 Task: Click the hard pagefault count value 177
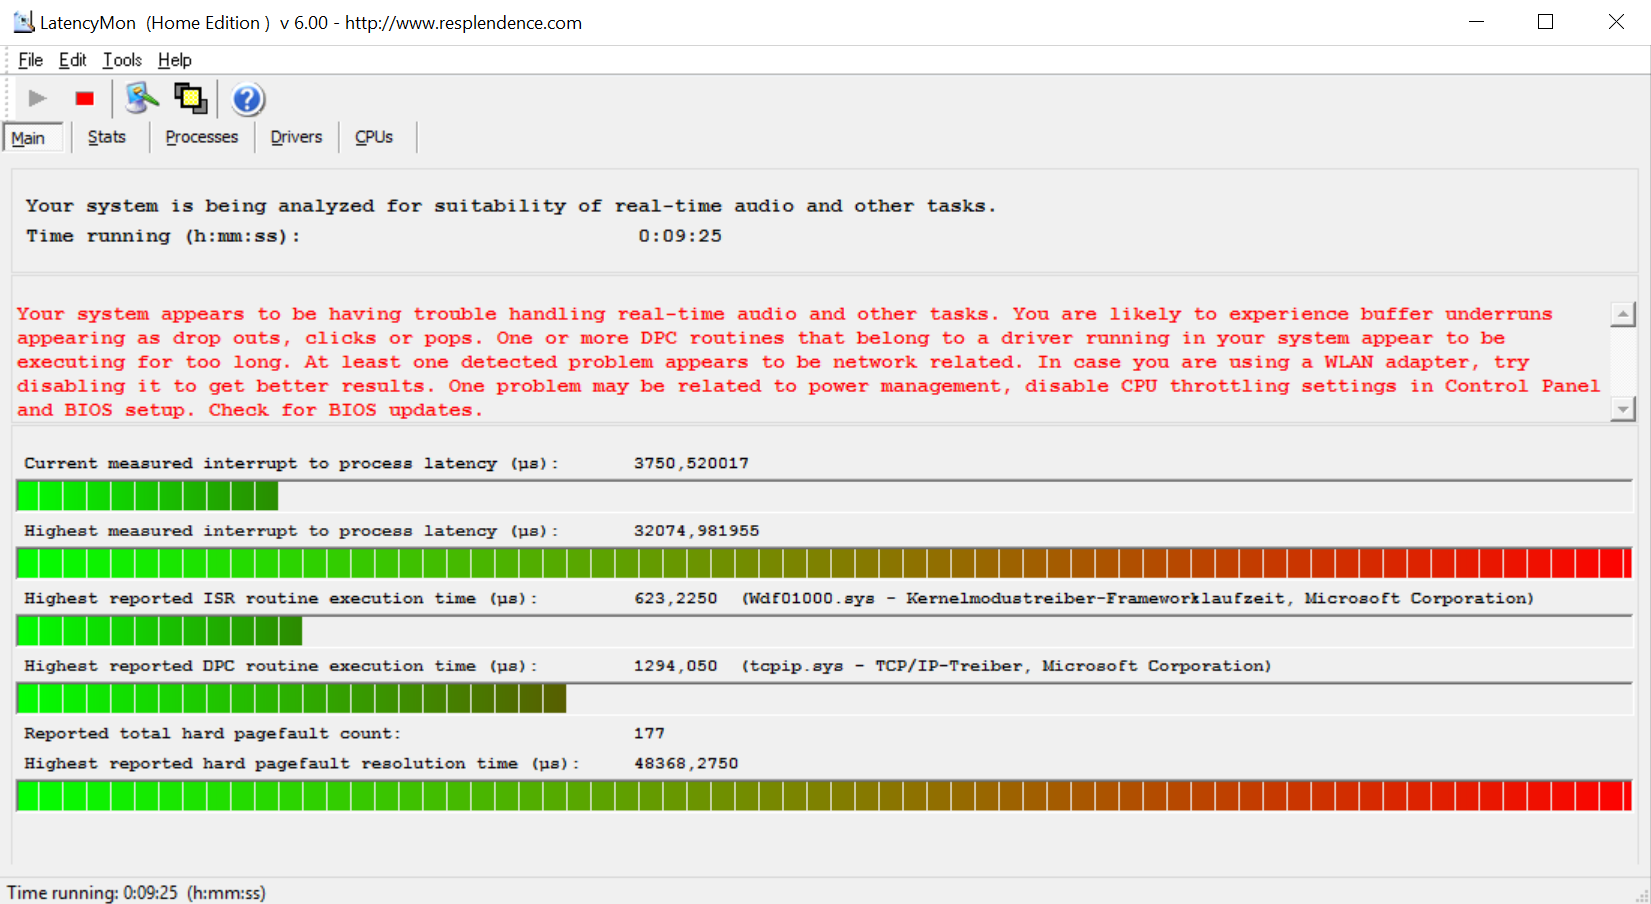649,733
